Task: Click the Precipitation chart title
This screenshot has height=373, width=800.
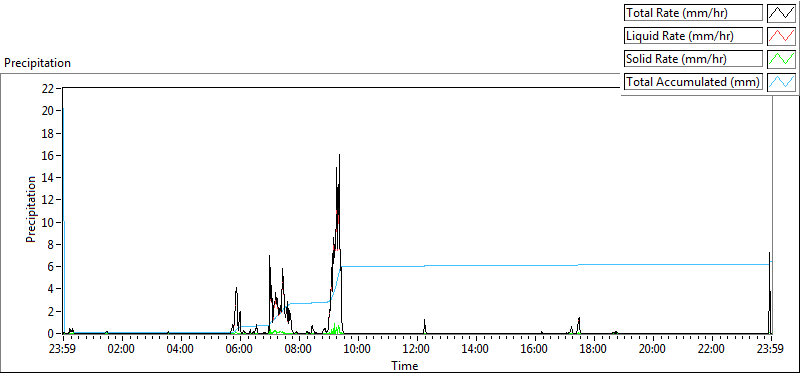Action: (x=37, y=63)
